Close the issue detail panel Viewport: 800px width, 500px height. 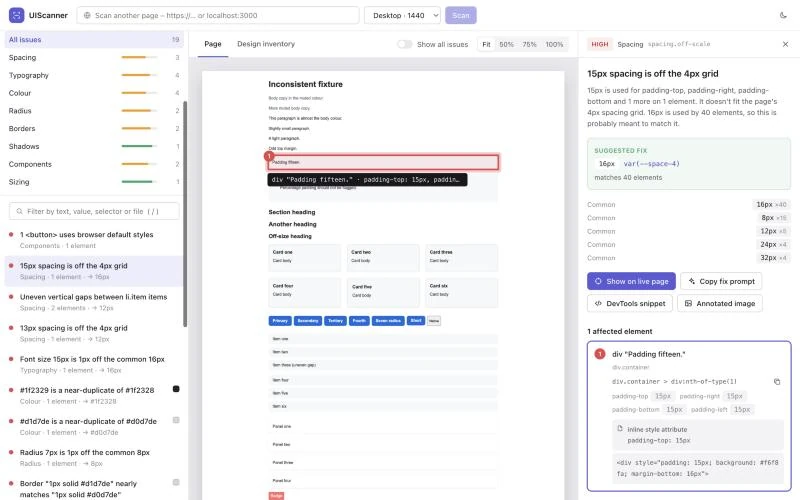pyautogui.click(x=785, y=44)
